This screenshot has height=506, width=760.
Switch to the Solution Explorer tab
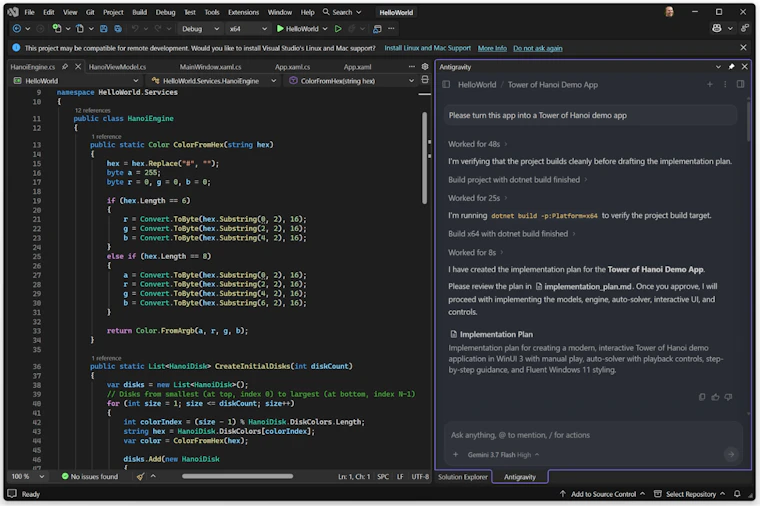[463, 477]
